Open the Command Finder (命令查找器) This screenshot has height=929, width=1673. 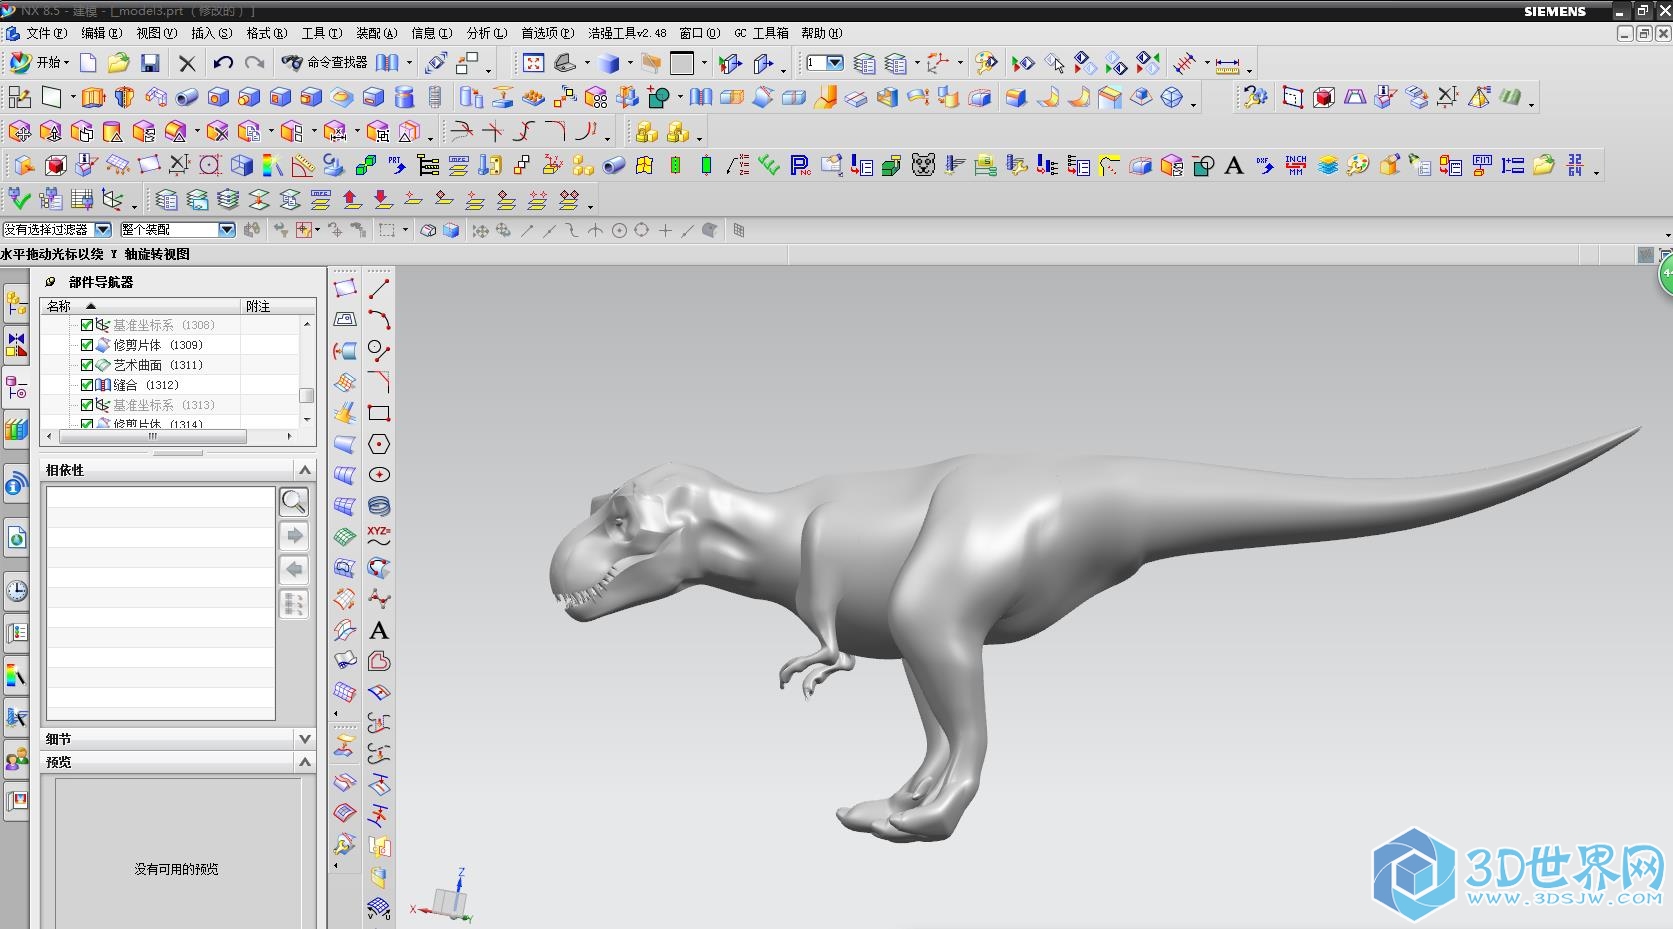(325, 63)
